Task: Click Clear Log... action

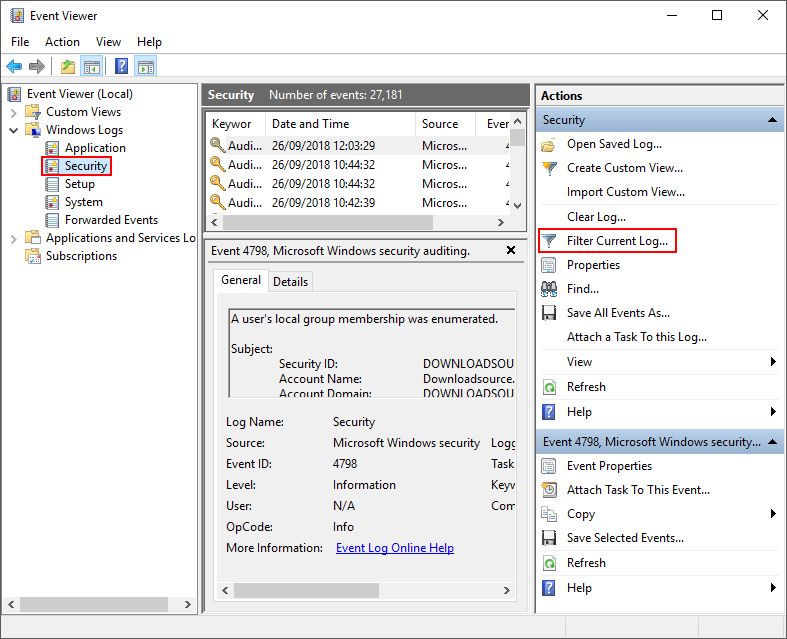Action: click(x=596, y=217)
